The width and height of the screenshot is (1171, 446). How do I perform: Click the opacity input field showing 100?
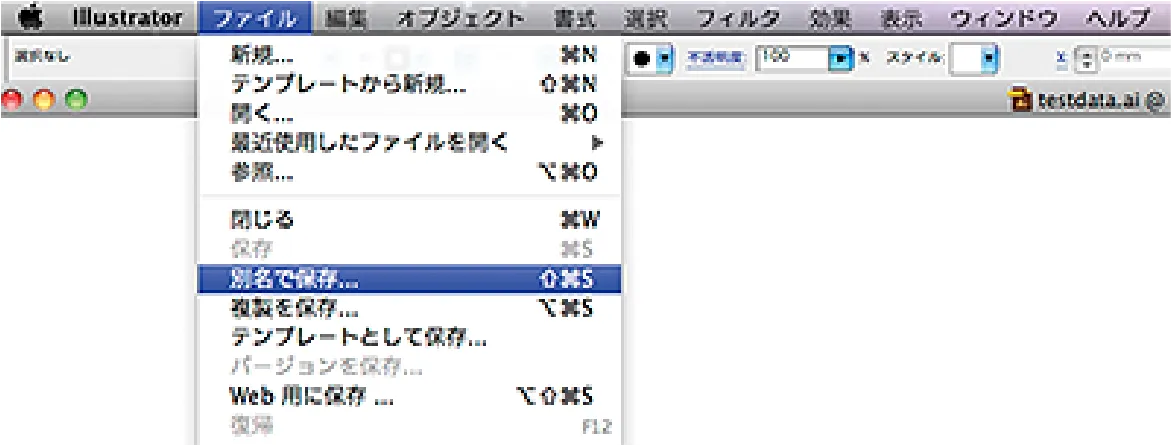[793, 58]
